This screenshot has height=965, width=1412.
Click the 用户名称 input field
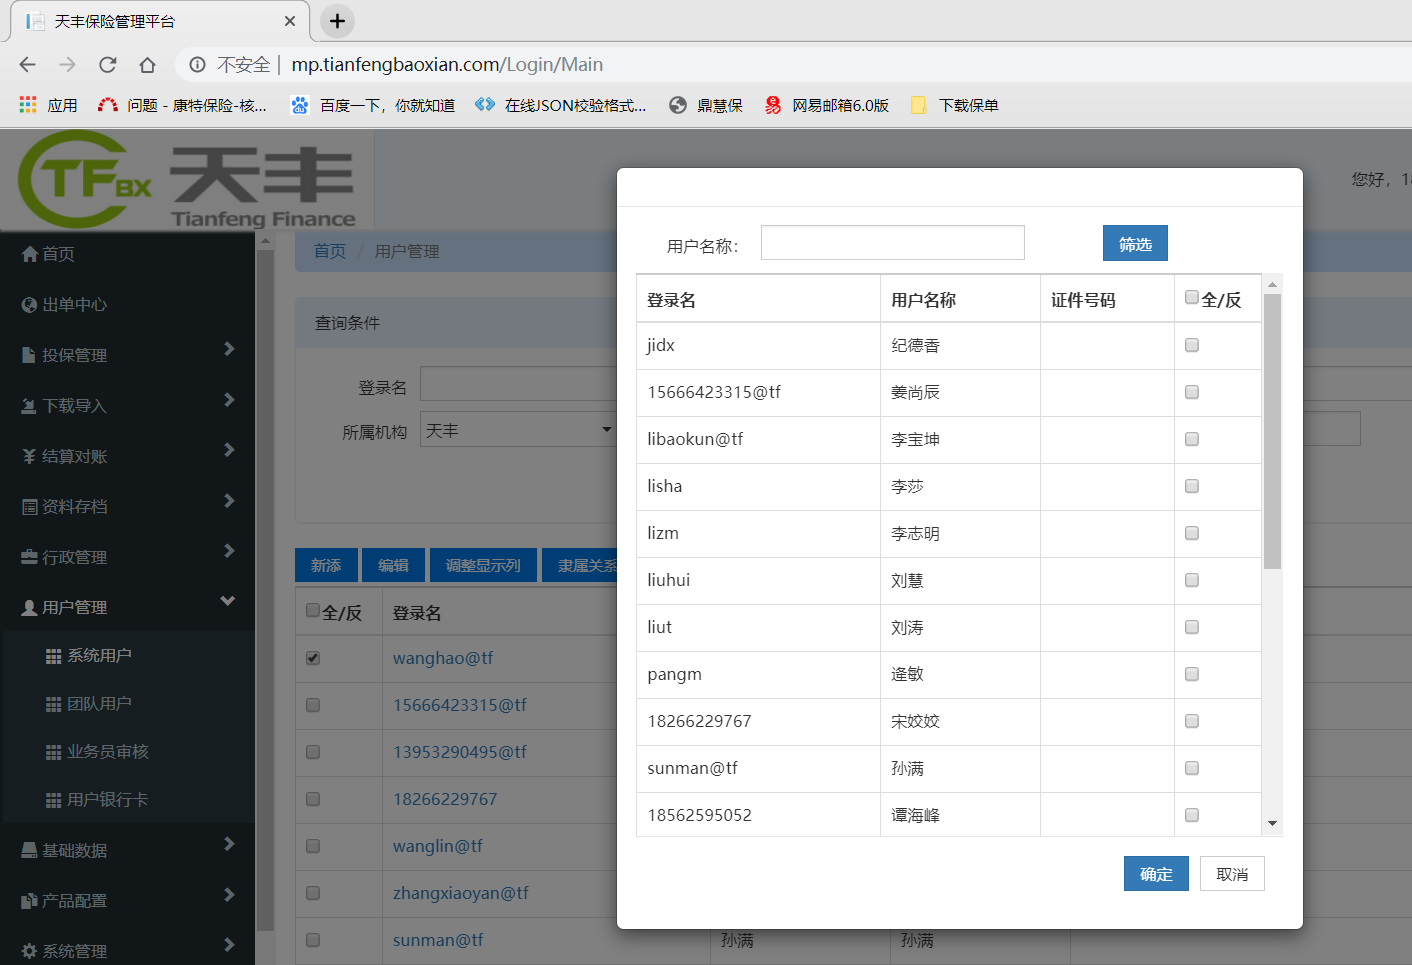pyautogui.click(x=892, y=243)
